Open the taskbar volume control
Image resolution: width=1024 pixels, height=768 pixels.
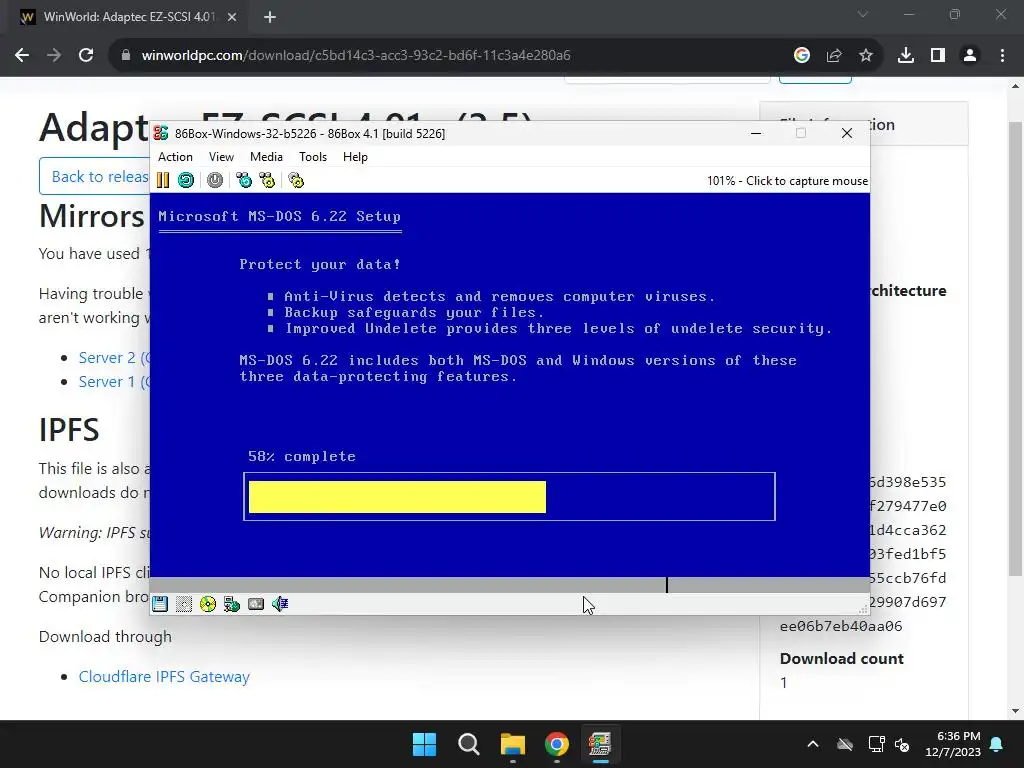pos(902,744)
